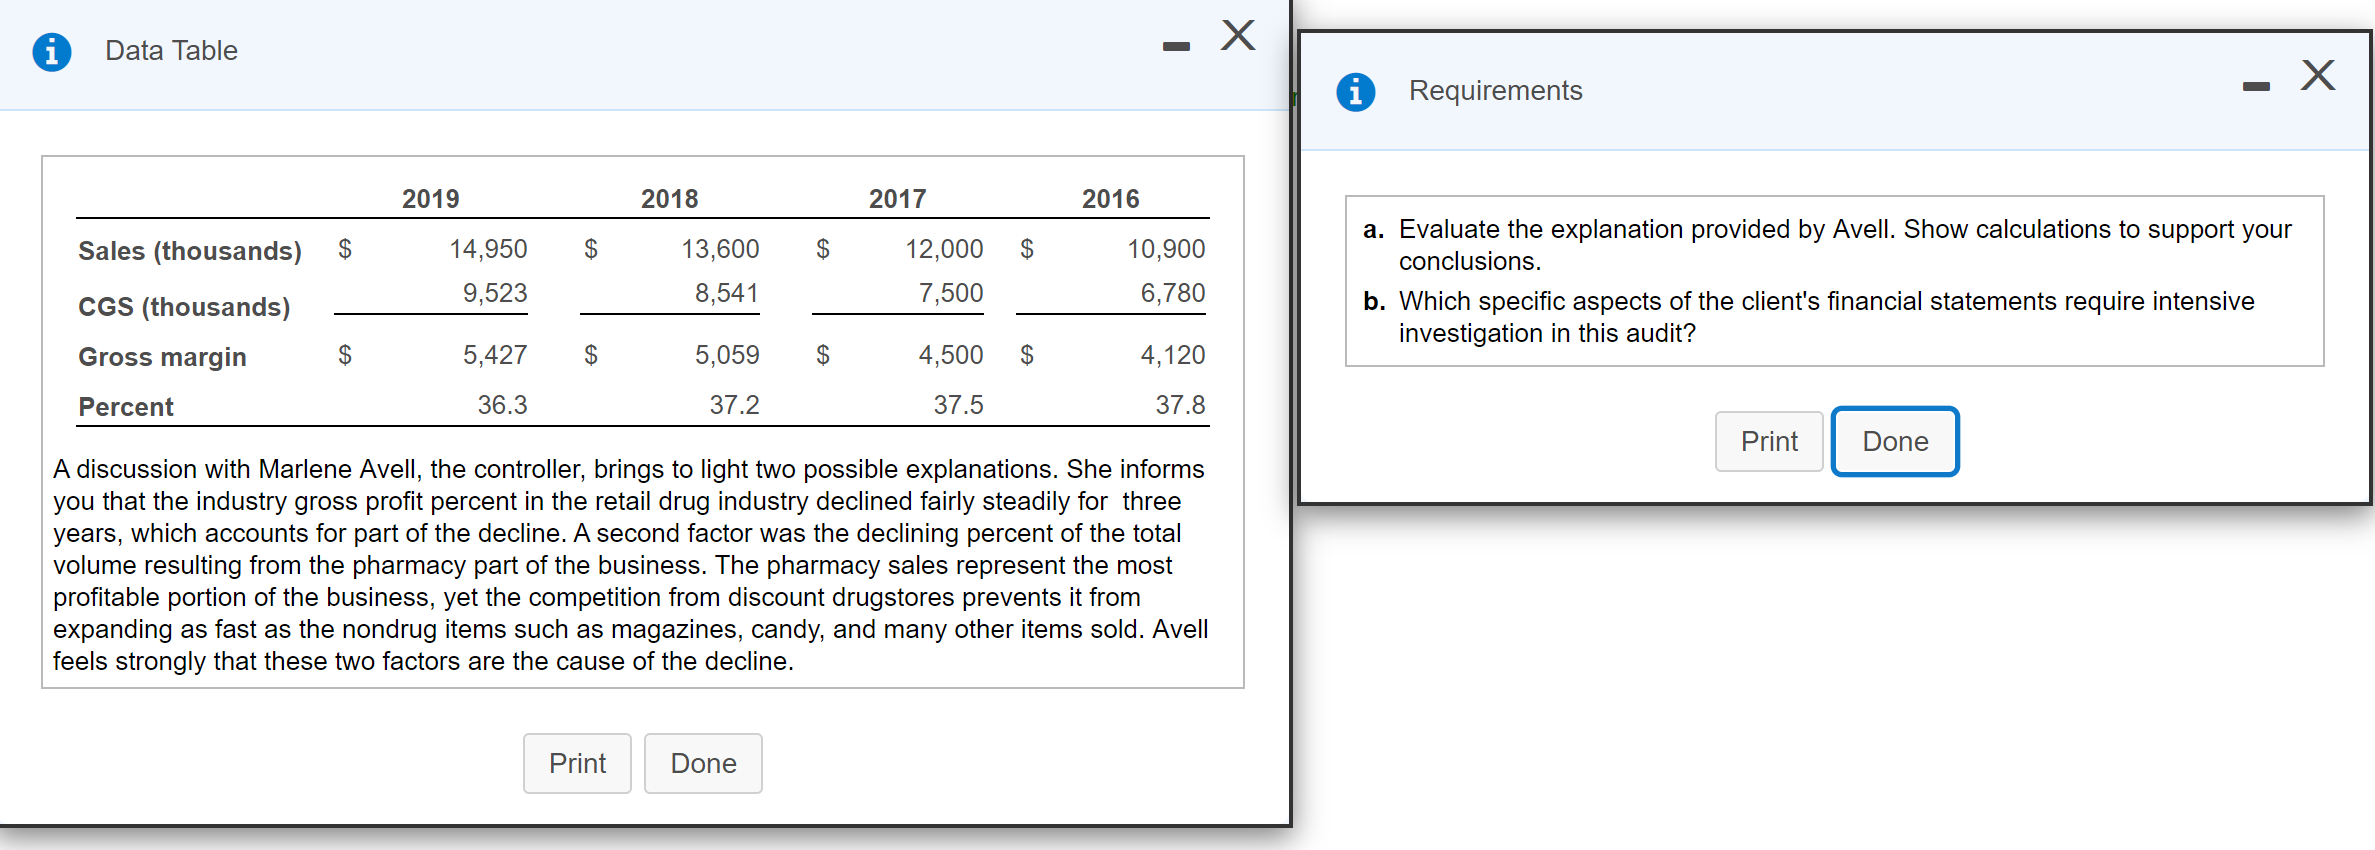Click the CGS (thousands) row label
This screenshot has height=850, width=2375.
pyautogui.click(x=184, y=307)
